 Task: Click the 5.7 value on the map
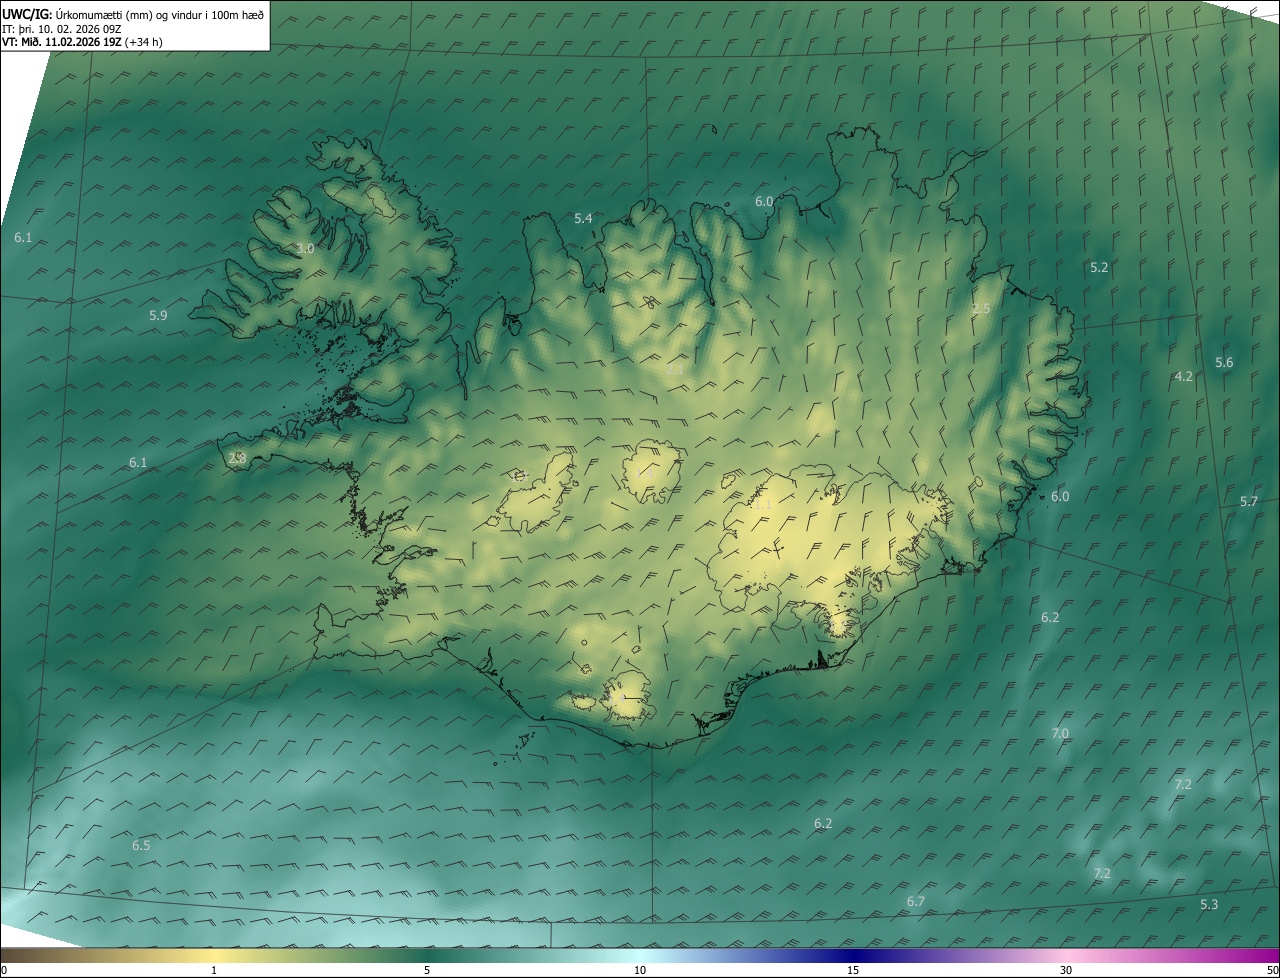pyautogui.click(x=1249, y=501)
